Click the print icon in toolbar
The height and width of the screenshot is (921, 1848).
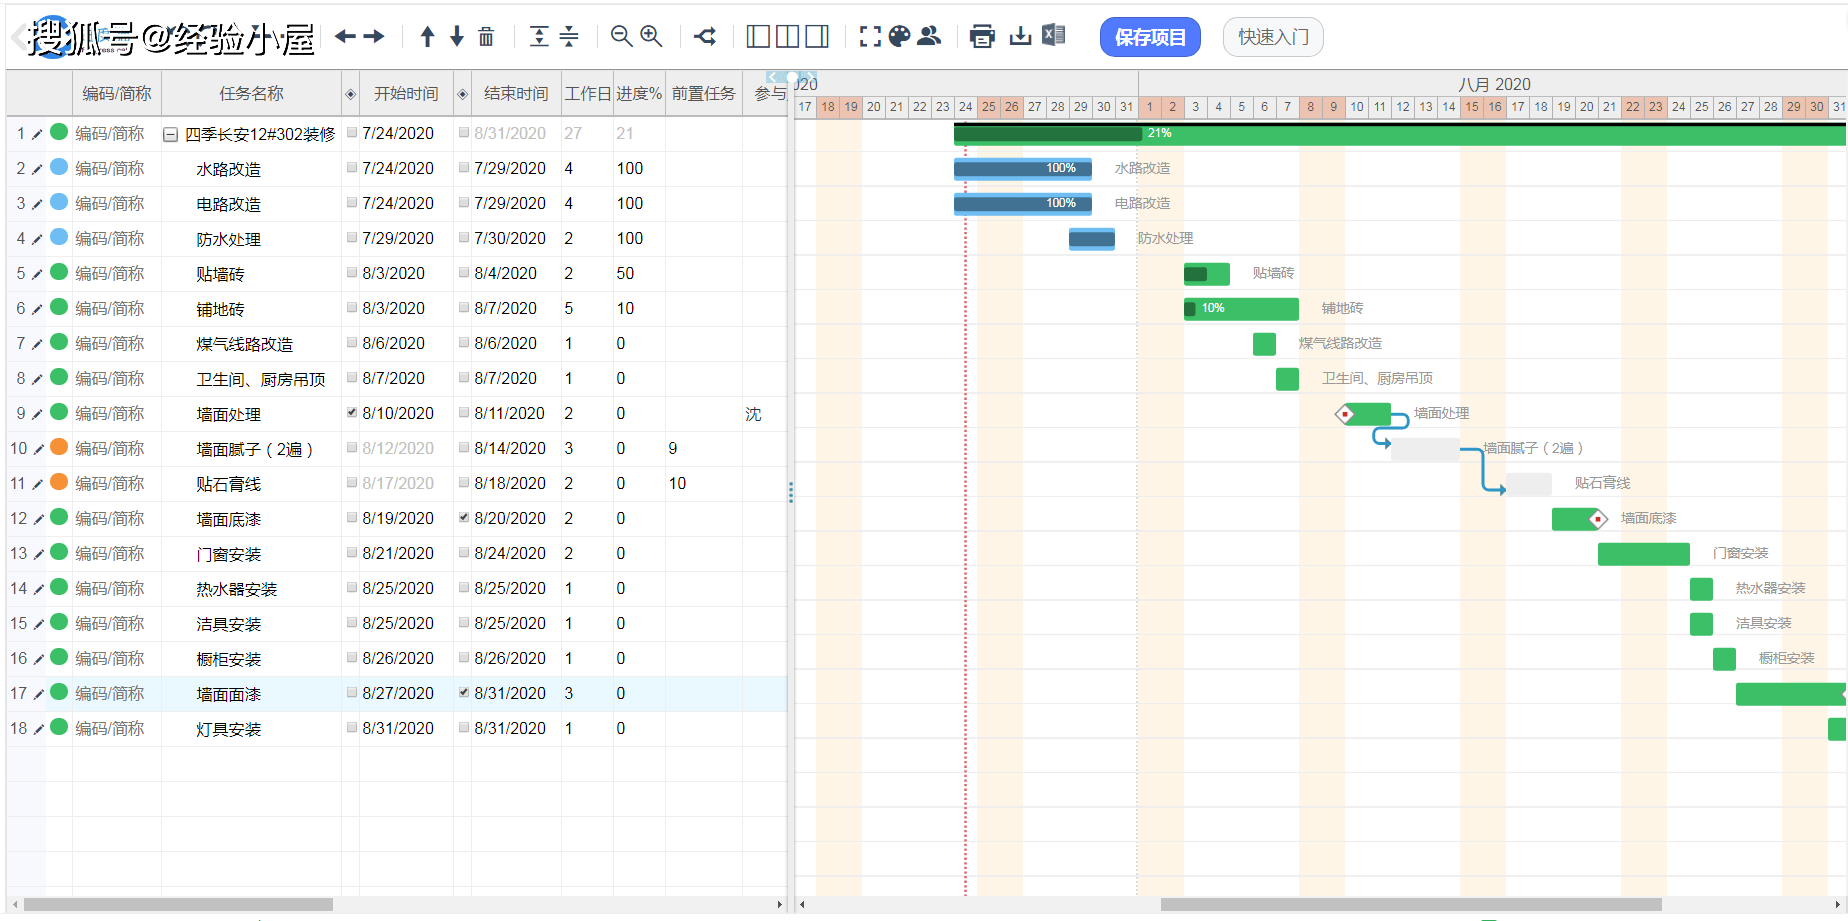982,37
